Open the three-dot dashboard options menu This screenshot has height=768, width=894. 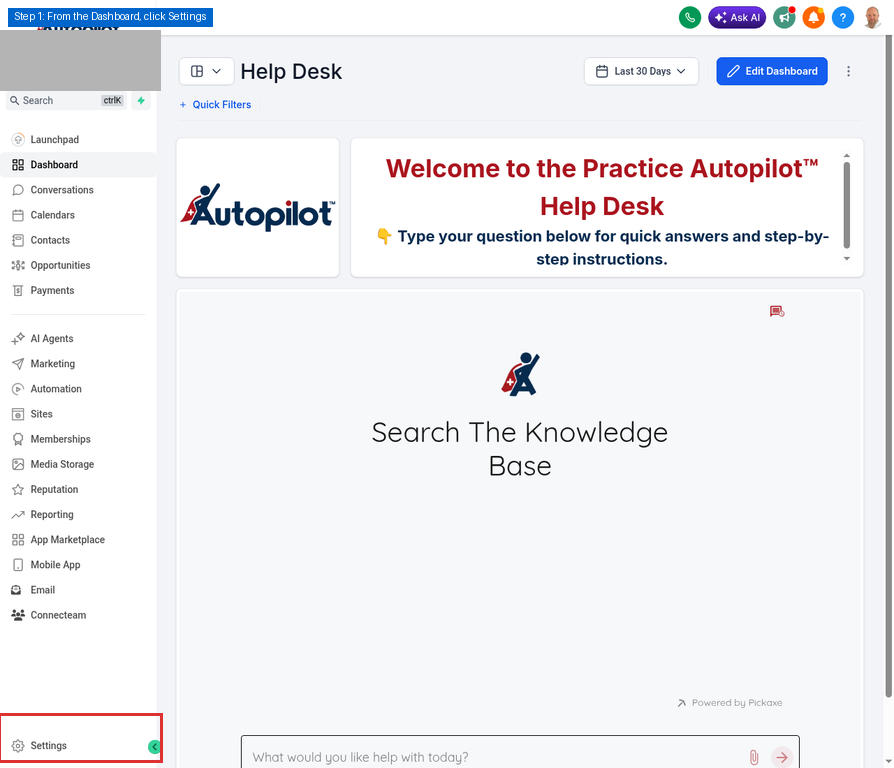848,71
